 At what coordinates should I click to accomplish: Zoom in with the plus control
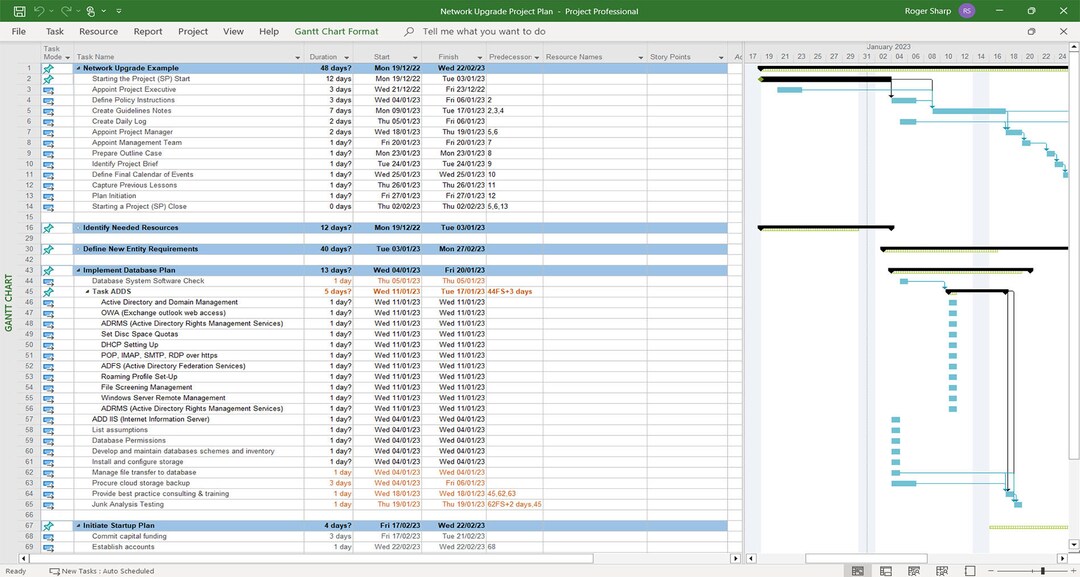pos(1072,570)
